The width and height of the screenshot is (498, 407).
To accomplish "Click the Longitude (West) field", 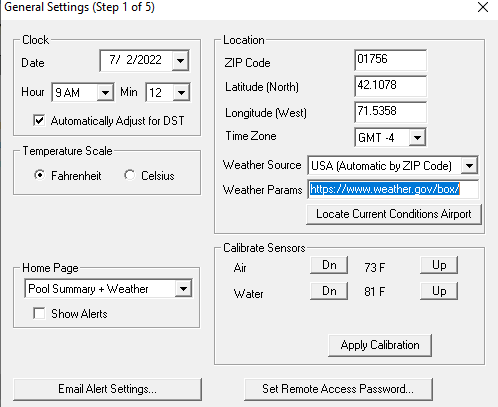I will tap(390, 112).
